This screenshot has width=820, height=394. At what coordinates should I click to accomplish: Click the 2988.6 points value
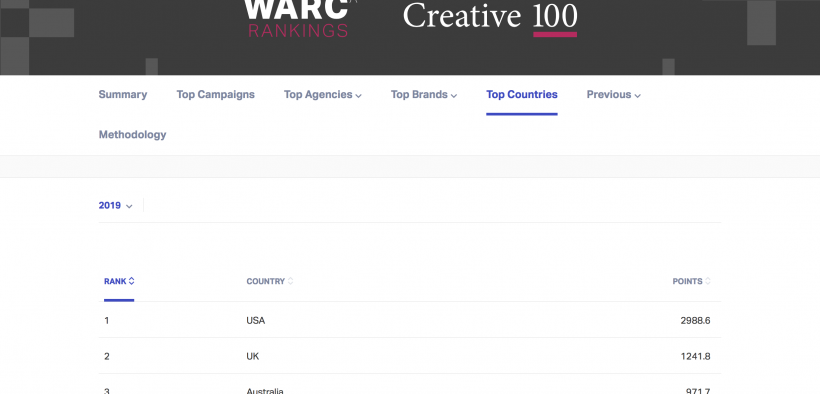point(695,320)
